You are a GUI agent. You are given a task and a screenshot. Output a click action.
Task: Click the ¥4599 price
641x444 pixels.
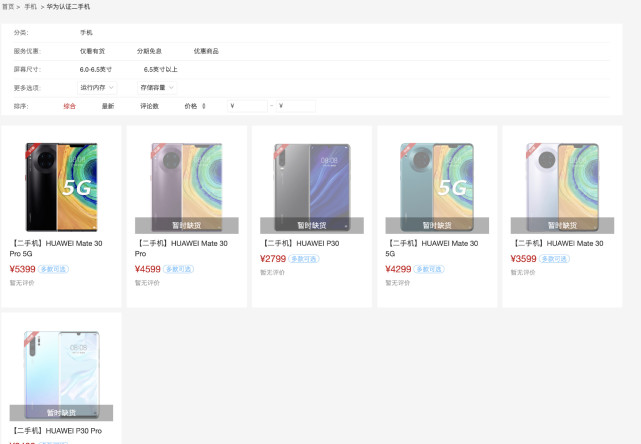tap(148, 269)
